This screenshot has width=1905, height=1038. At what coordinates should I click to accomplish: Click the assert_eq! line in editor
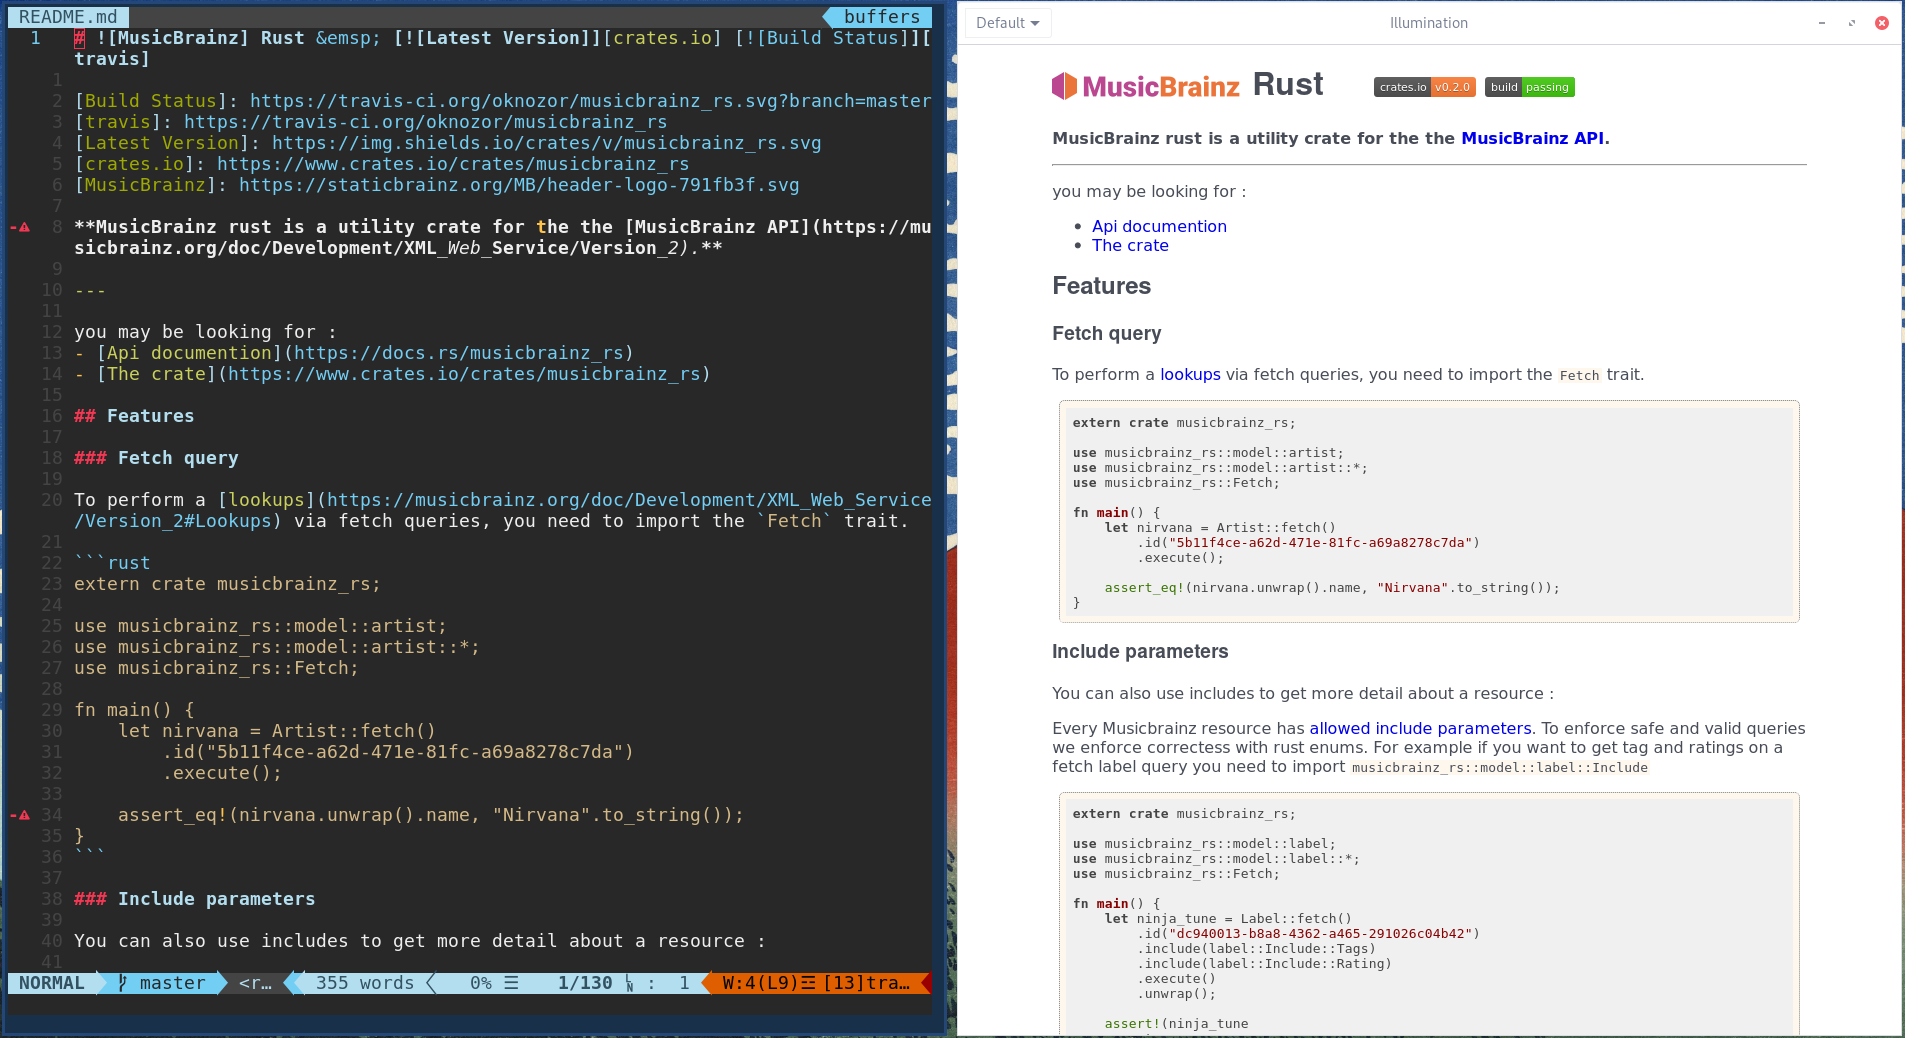[431, 815]
